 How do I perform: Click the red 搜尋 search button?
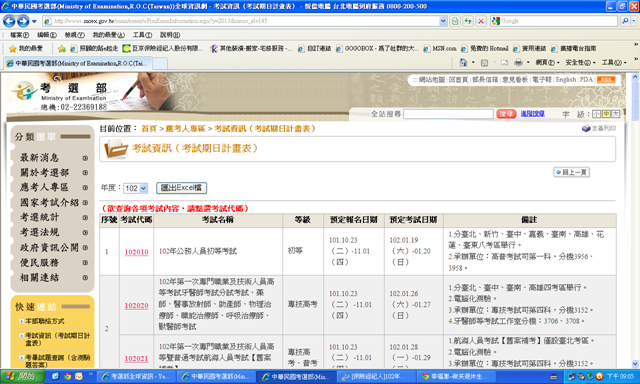(506, 114)
